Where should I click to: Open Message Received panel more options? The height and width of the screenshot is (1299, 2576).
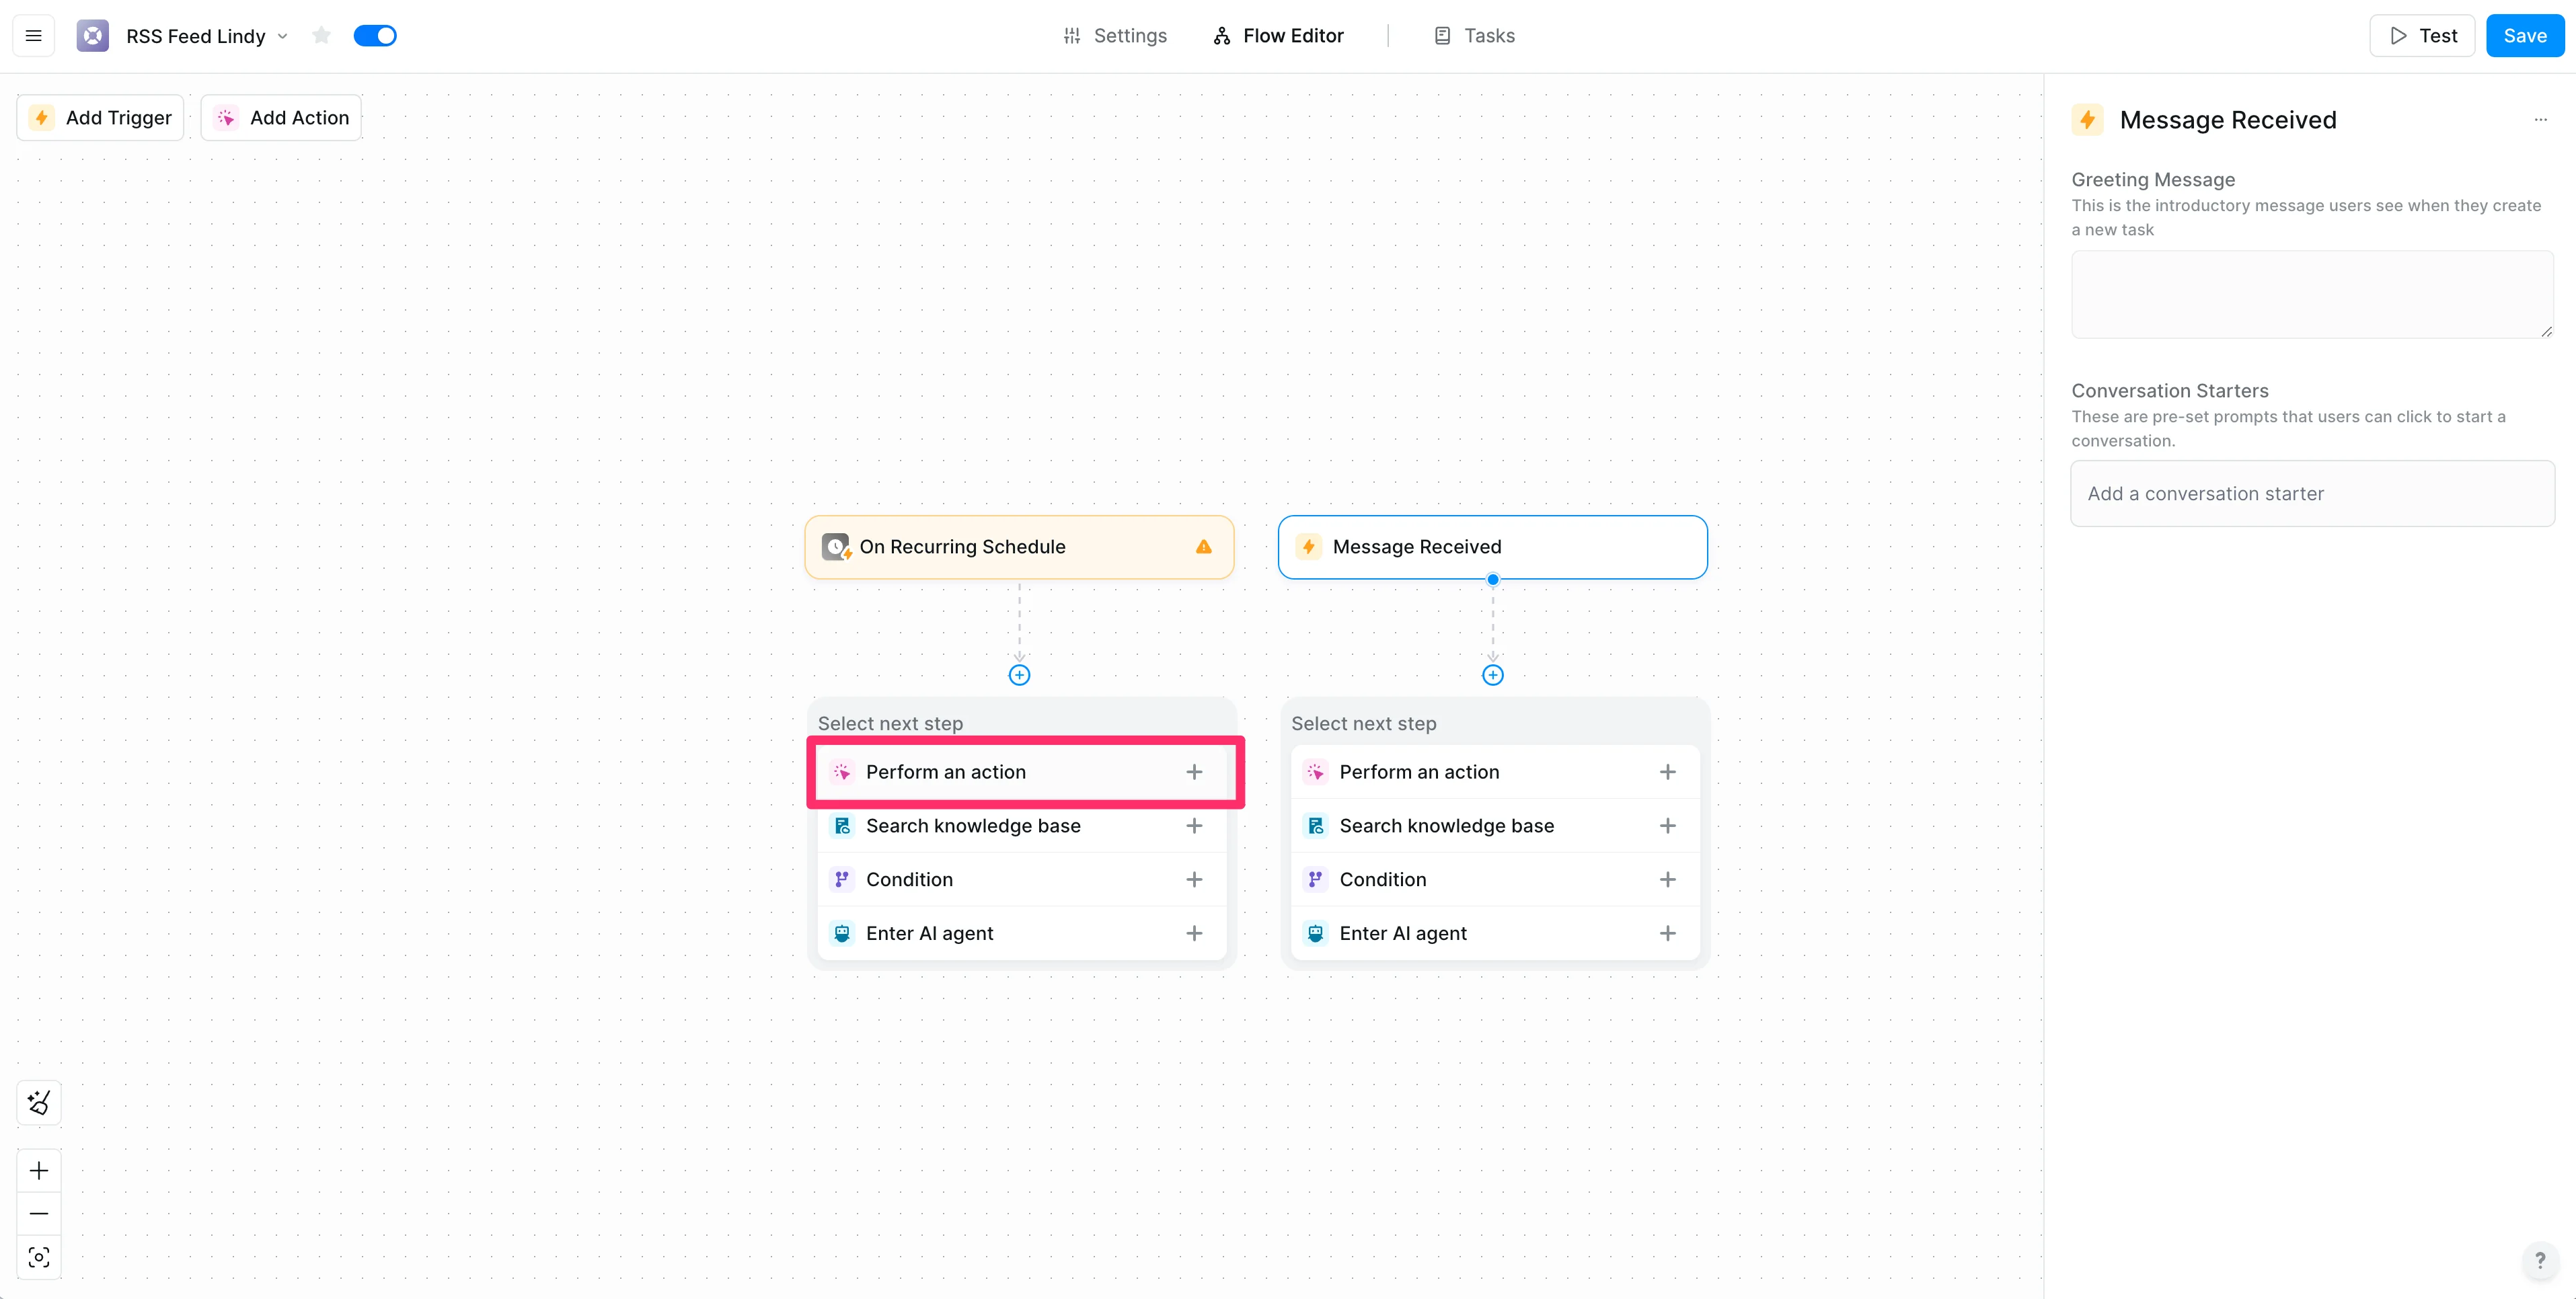pyautogui.click(x=2540, y=120)
